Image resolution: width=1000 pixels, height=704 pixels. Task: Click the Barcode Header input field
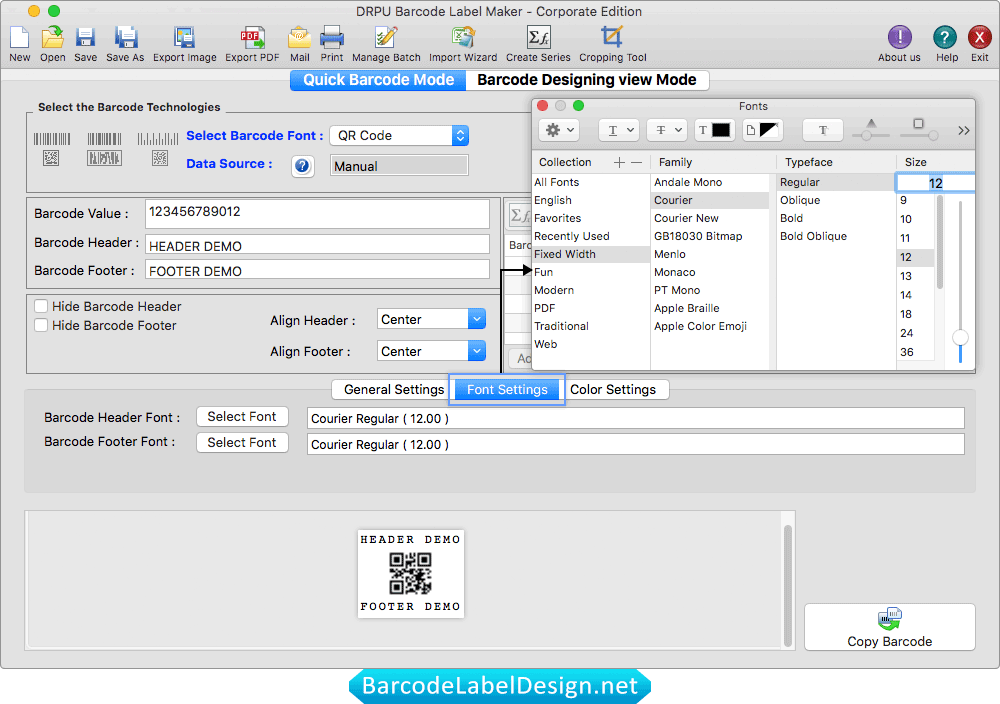pos(317,246)
